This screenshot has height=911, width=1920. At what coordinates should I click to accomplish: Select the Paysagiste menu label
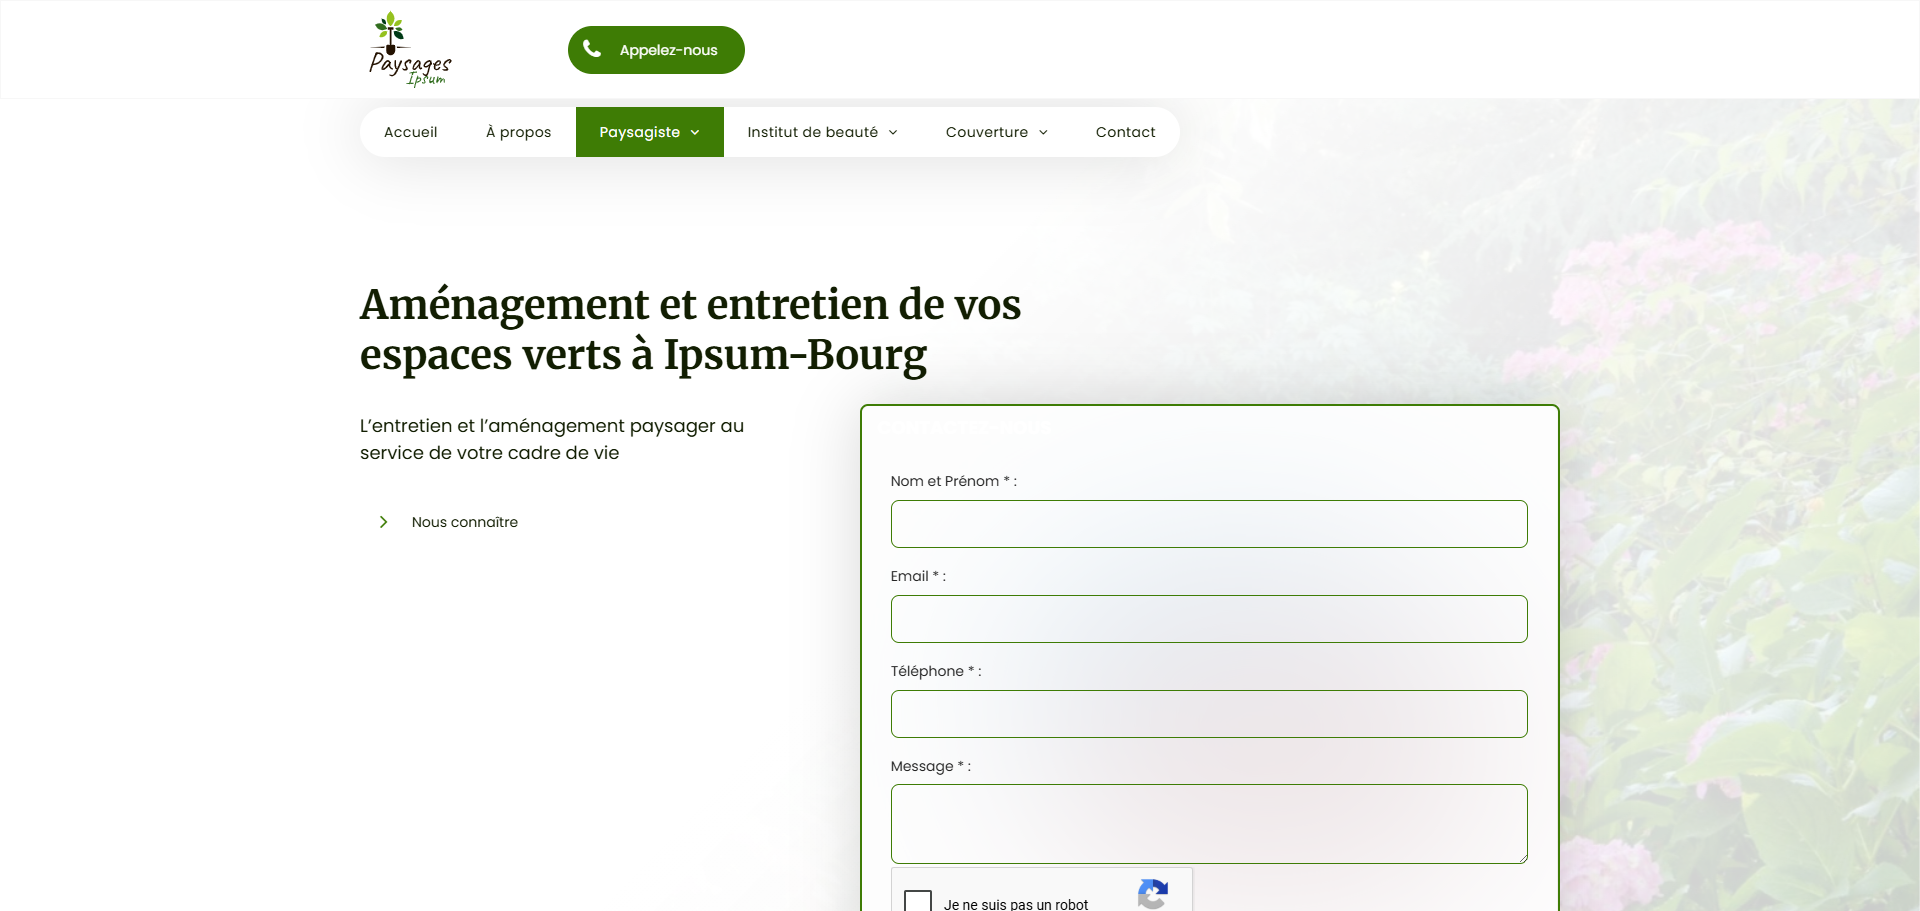pos(639,132)
